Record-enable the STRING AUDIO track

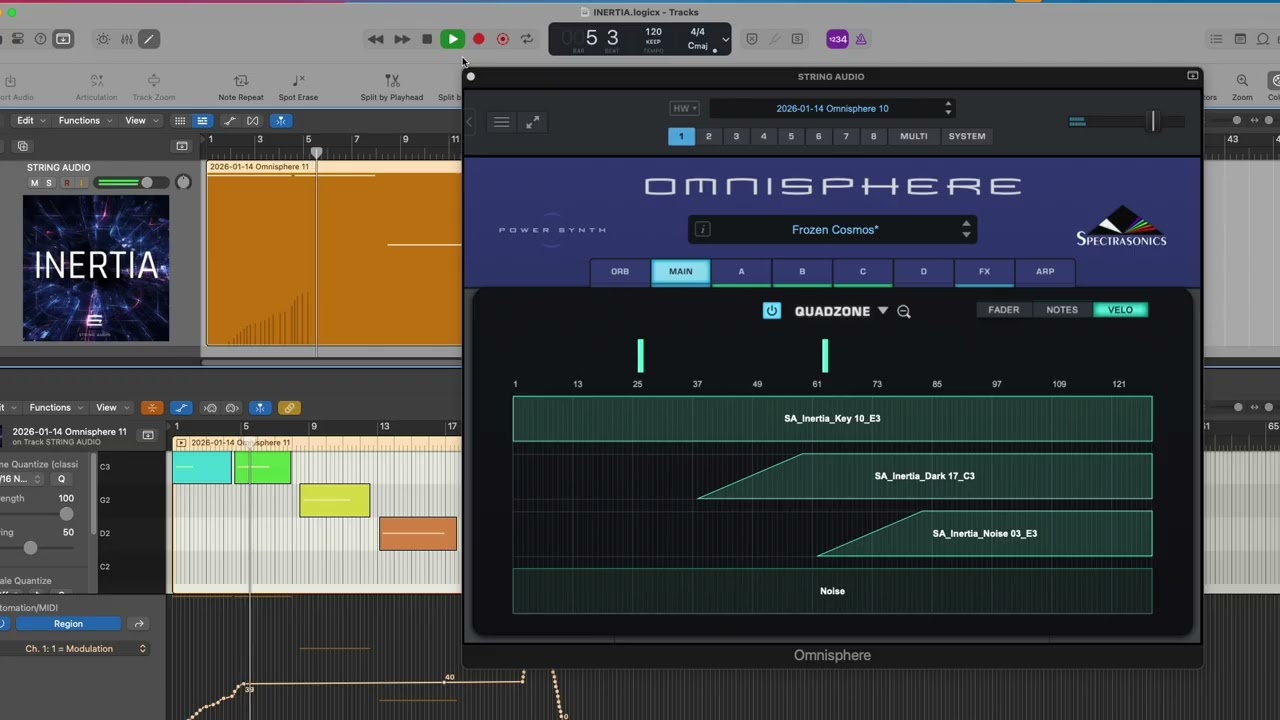pyautogui.click(x=67, y=183)
